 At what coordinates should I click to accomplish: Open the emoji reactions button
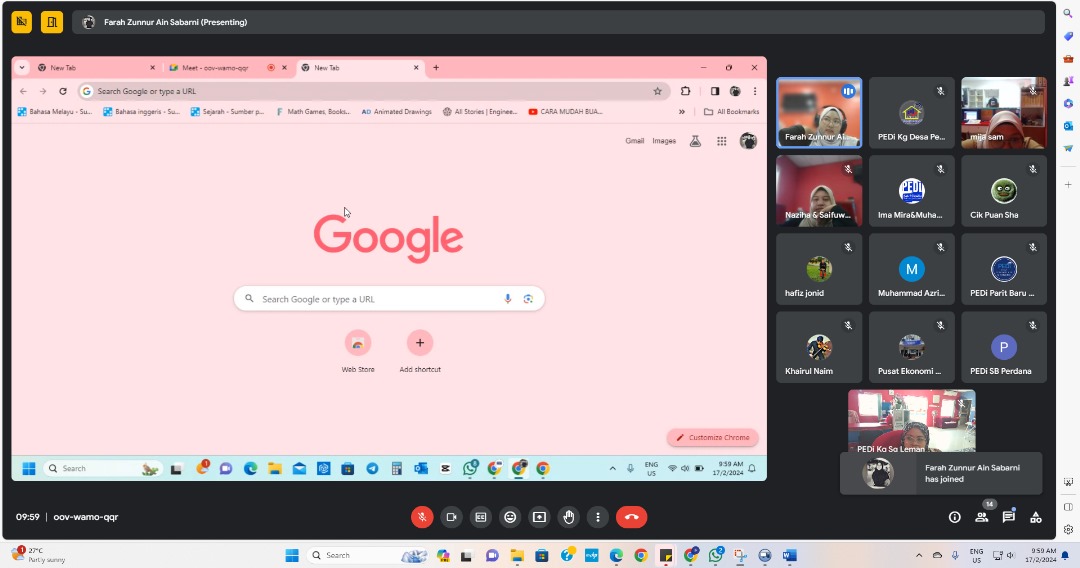[x=510, y=517]
